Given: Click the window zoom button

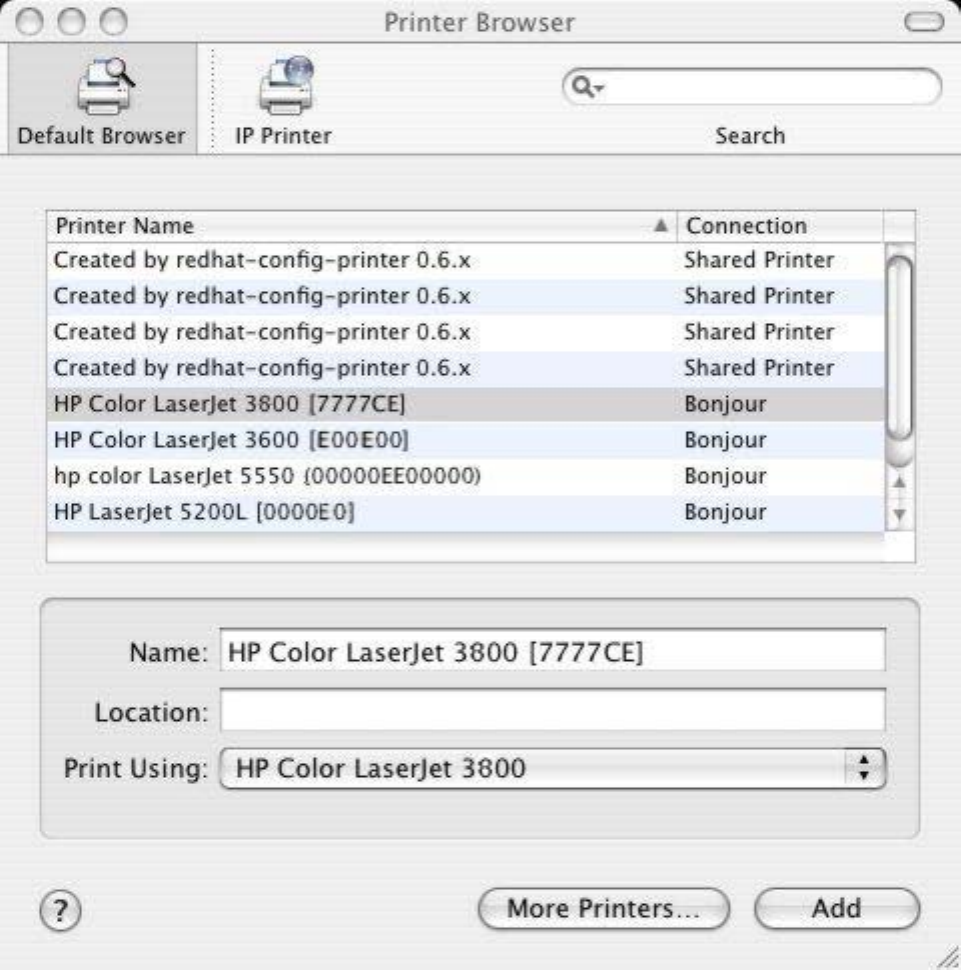Looking at the screenshot, I should tap(114, 22).
